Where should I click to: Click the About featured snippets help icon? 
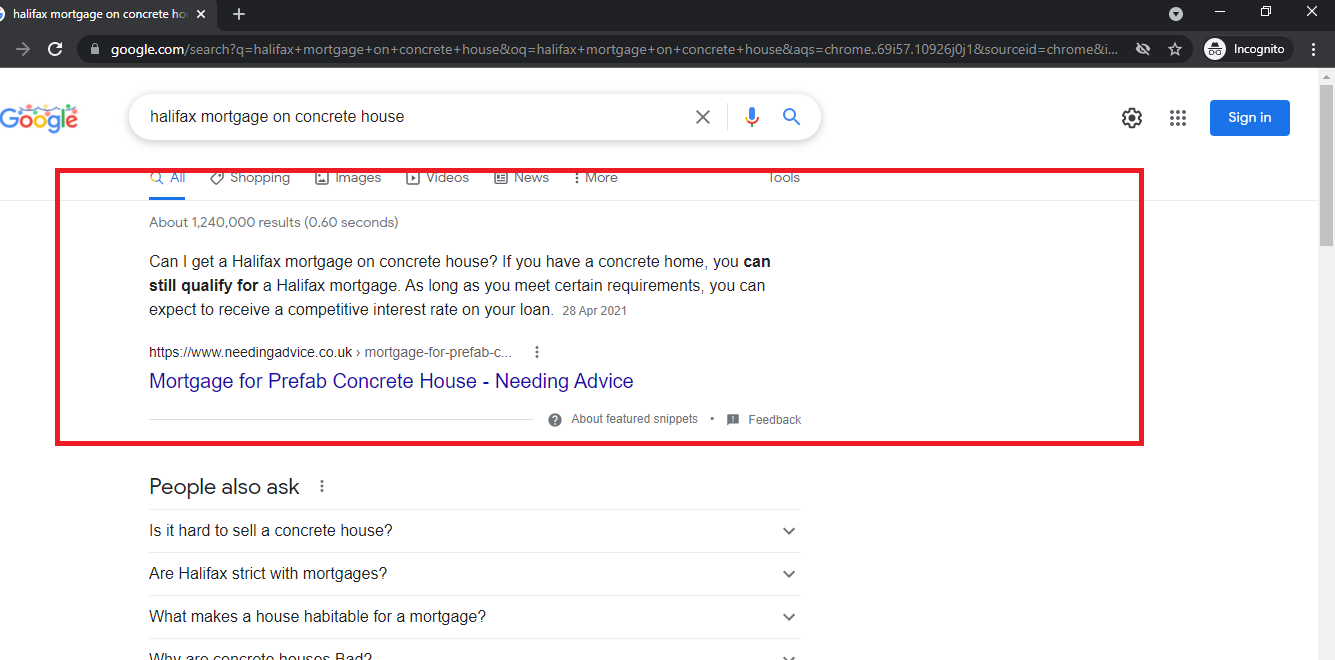coord(555,420)
